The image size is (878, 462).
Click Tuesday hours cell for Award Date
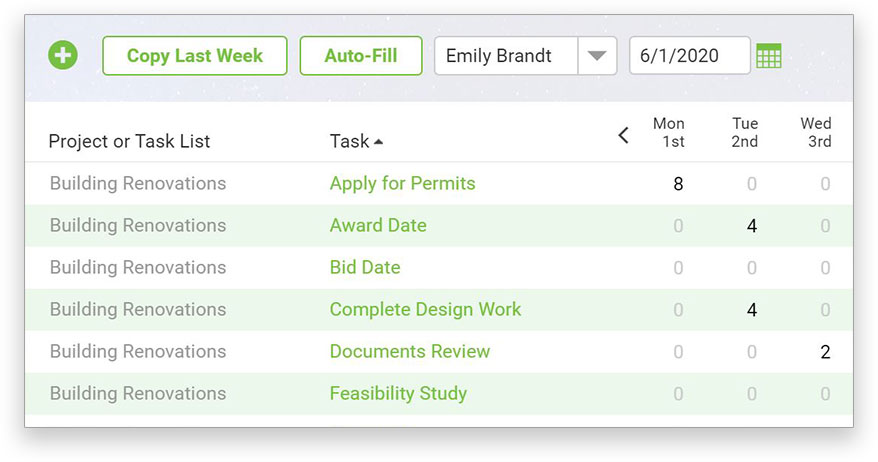[751, 226]
